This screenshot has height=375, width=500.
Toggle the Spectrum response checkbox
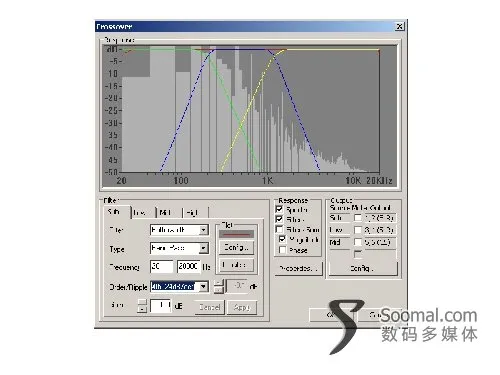point(280,209)
